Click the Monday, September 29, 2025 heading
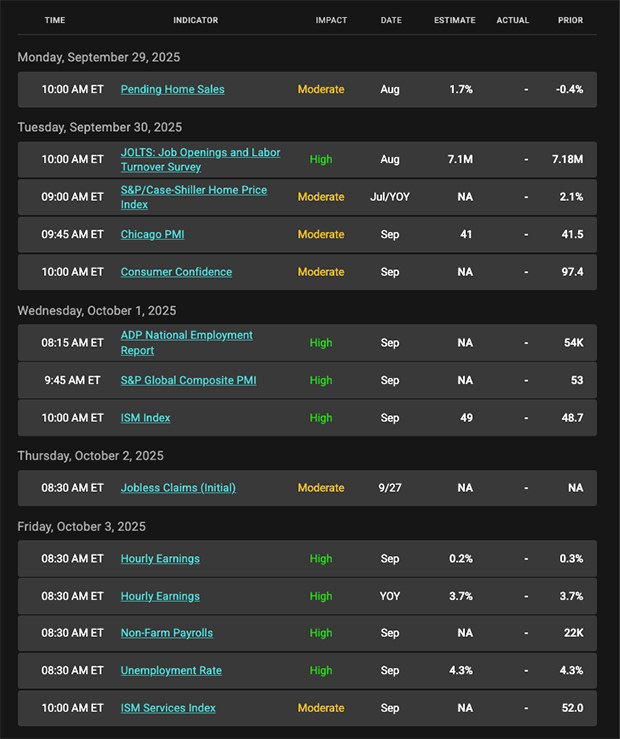Screen dimensions: 620x739 coord(99,57)
